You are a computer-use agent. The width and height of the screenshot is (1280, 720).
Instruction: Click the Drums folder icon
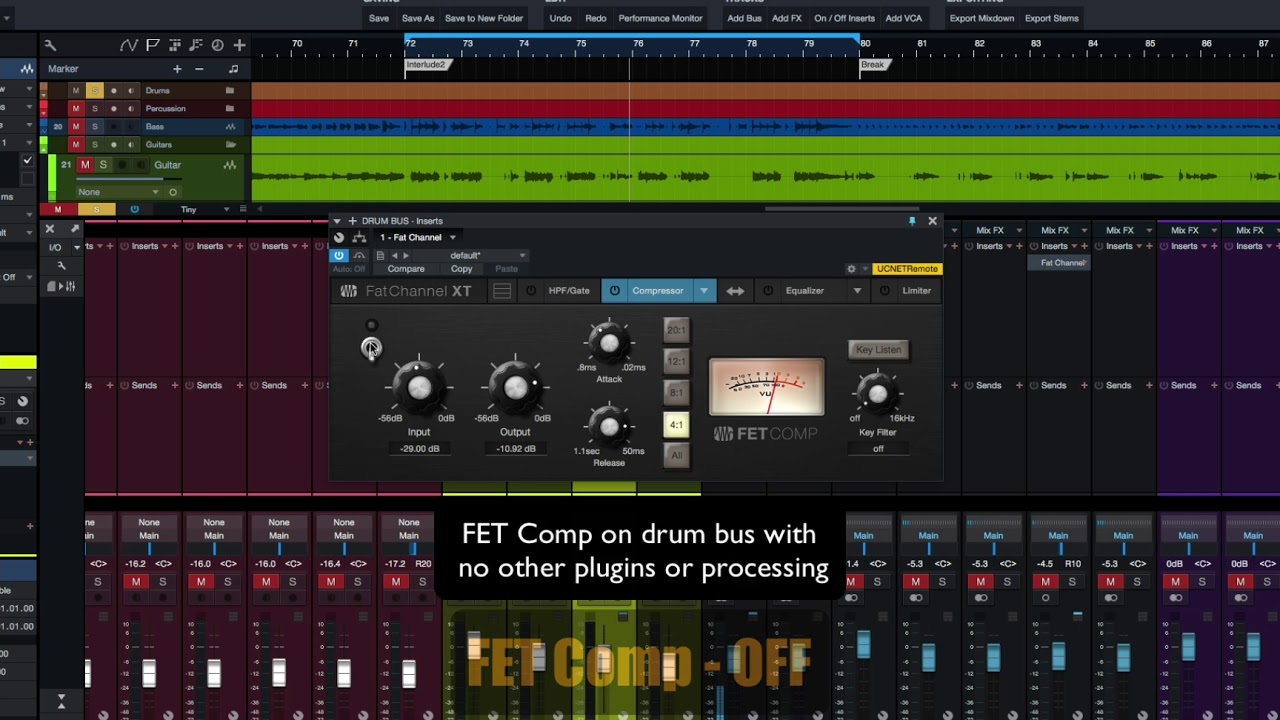point(230,91)
